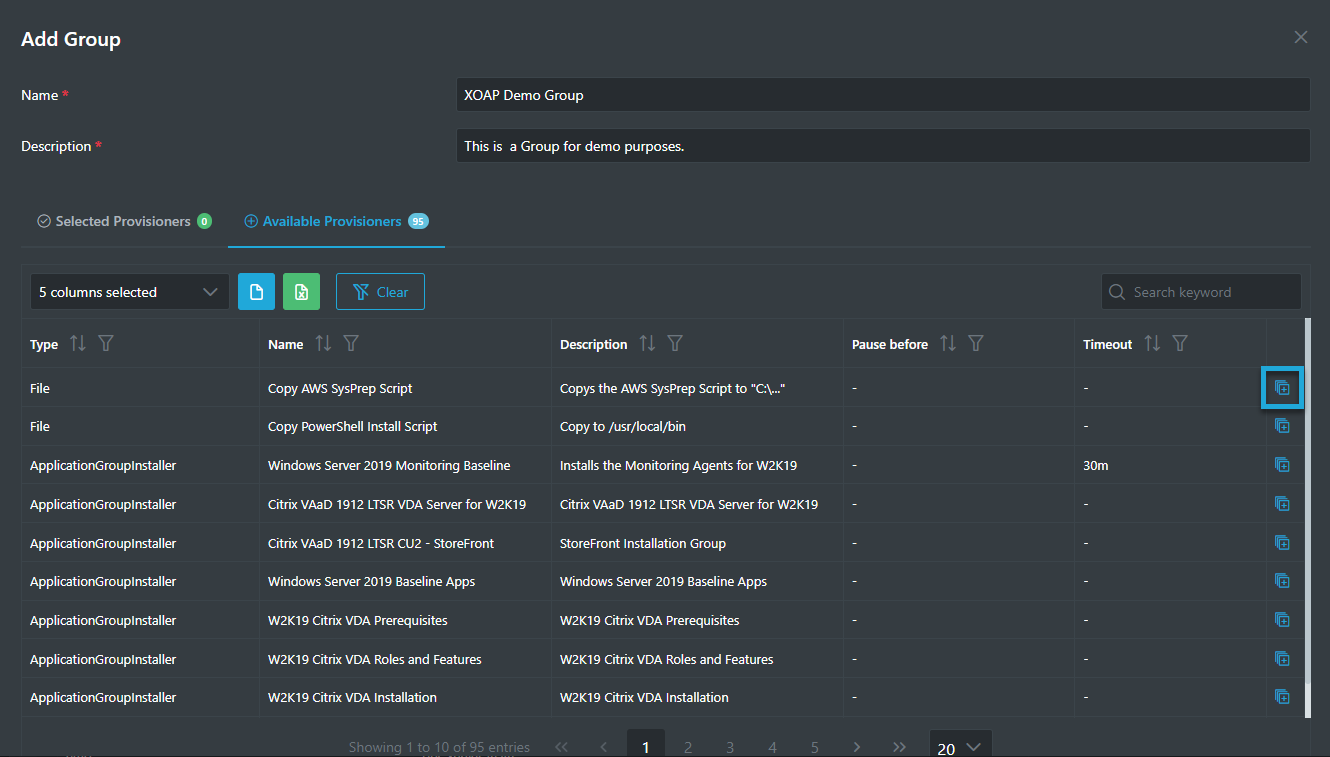Go to page 3
Screen dimensions: 1330x757
[x=730, y=747]
